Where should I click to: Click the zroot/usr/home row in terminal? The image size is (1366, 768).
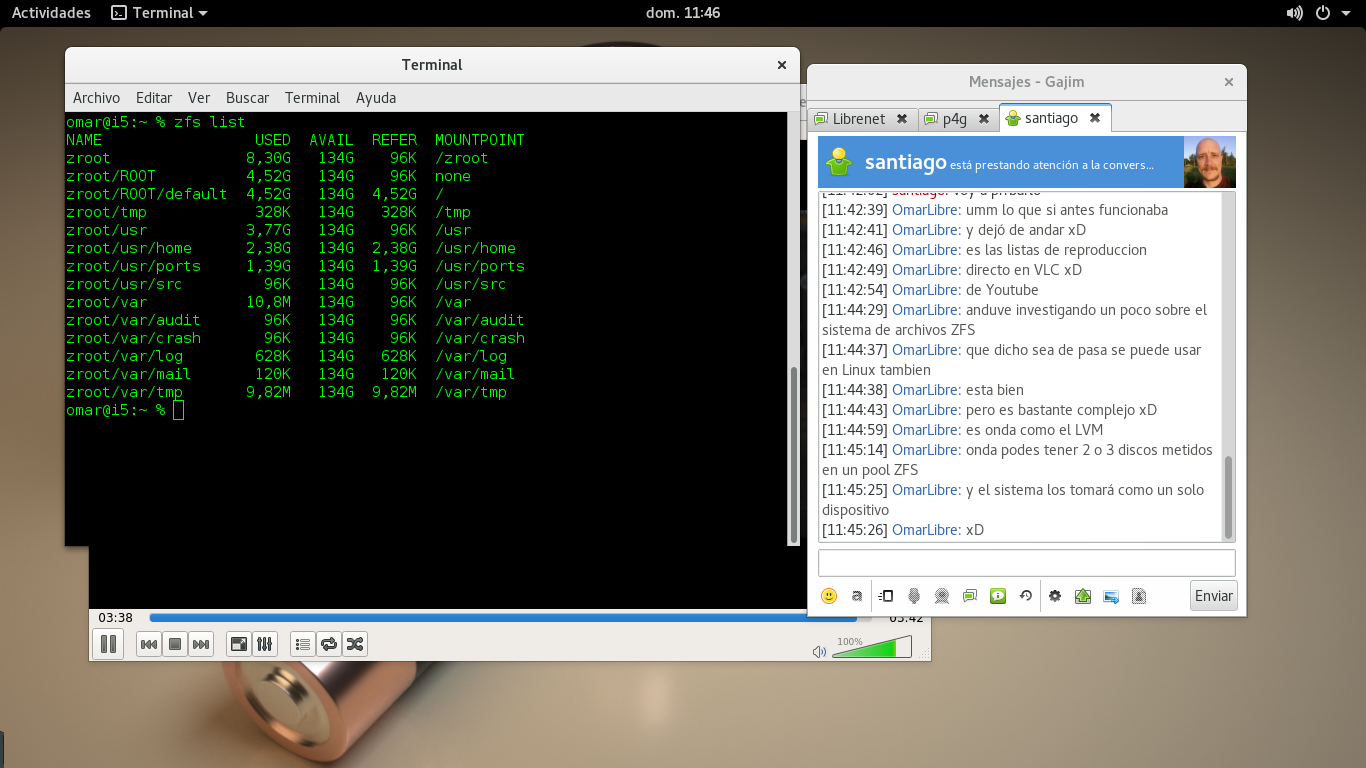tap(291, 248)
